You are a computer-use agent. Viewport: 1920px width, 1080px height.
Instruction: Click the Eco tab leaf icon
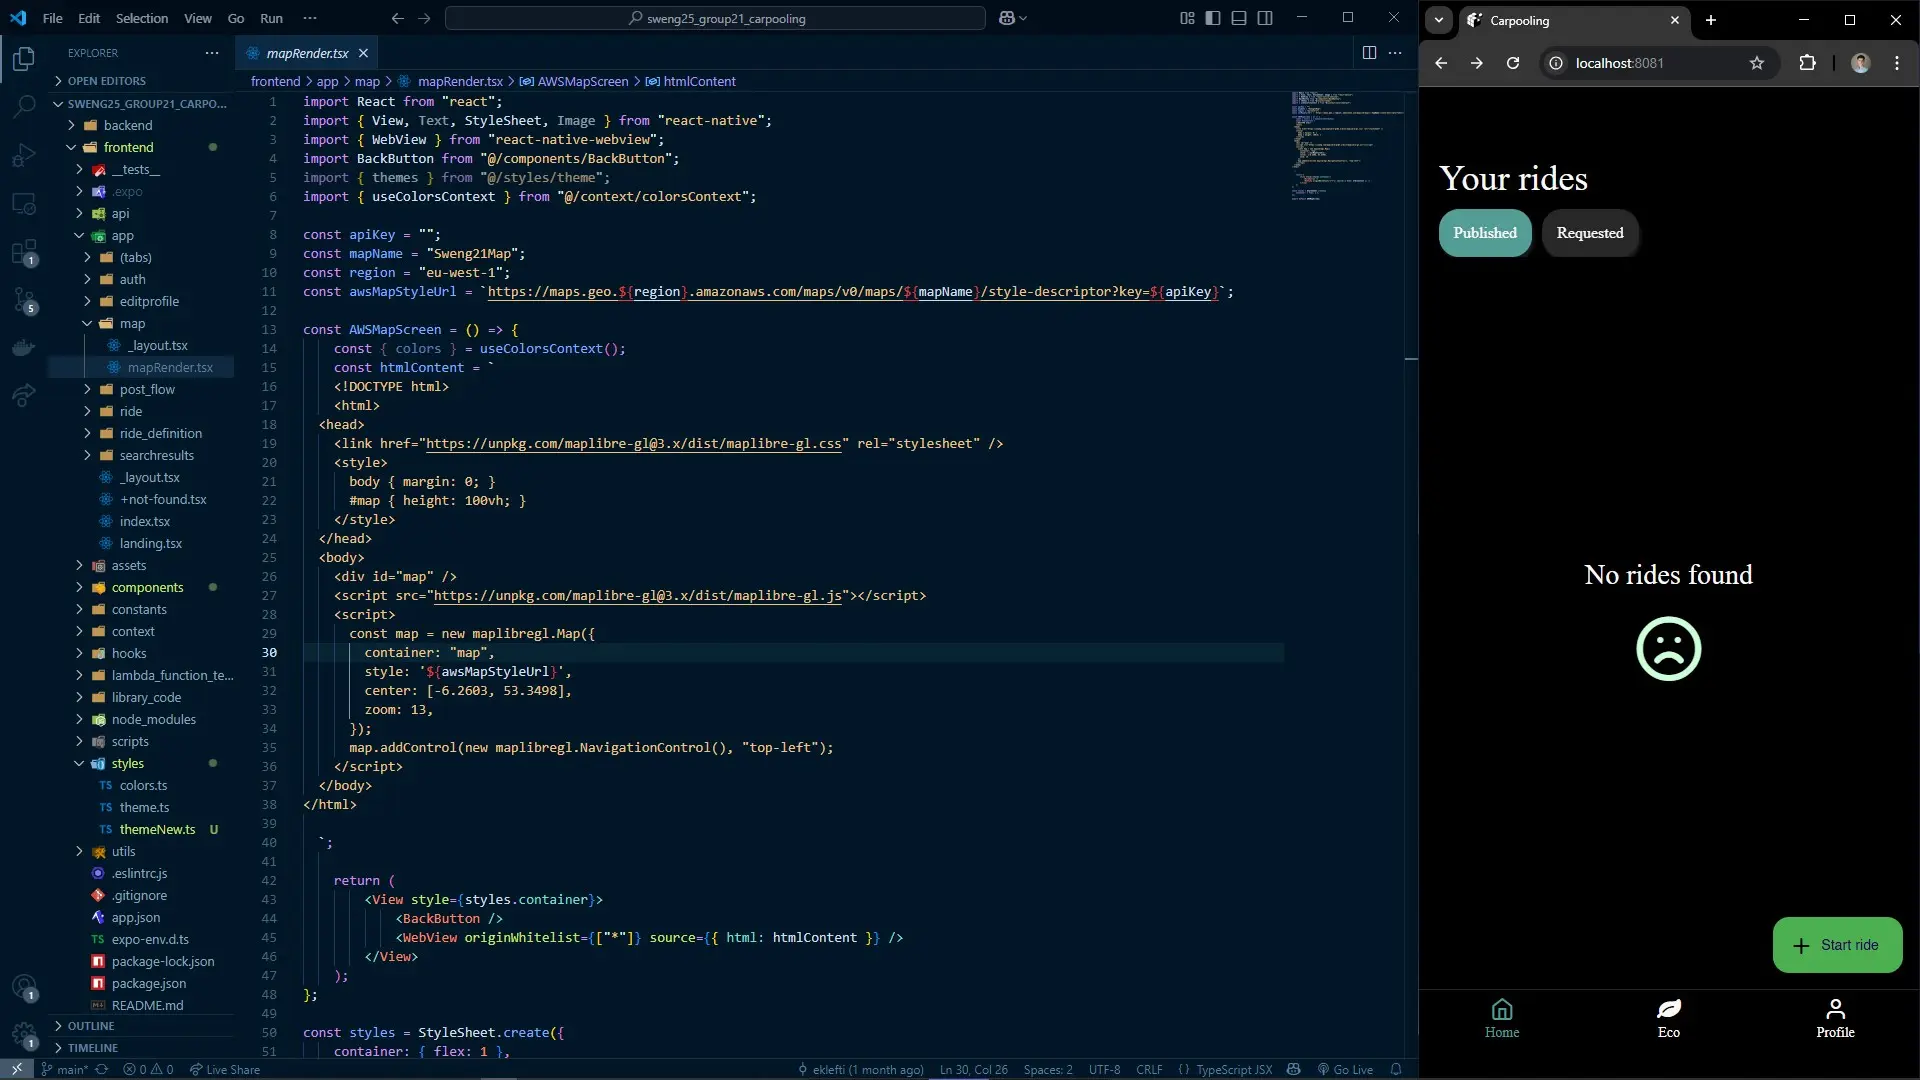tap(1668, 1009)
